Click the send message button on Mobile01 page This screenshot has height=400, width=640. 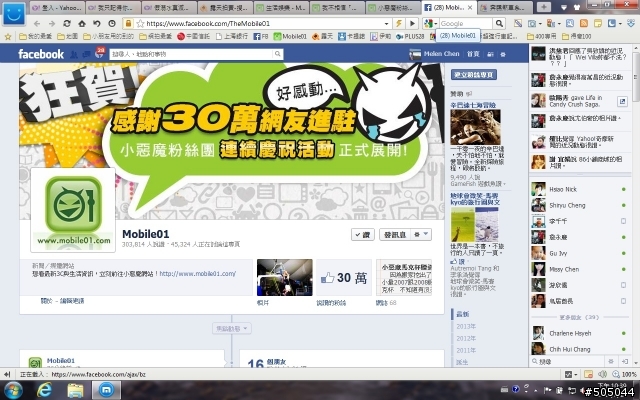pos(394,234)
